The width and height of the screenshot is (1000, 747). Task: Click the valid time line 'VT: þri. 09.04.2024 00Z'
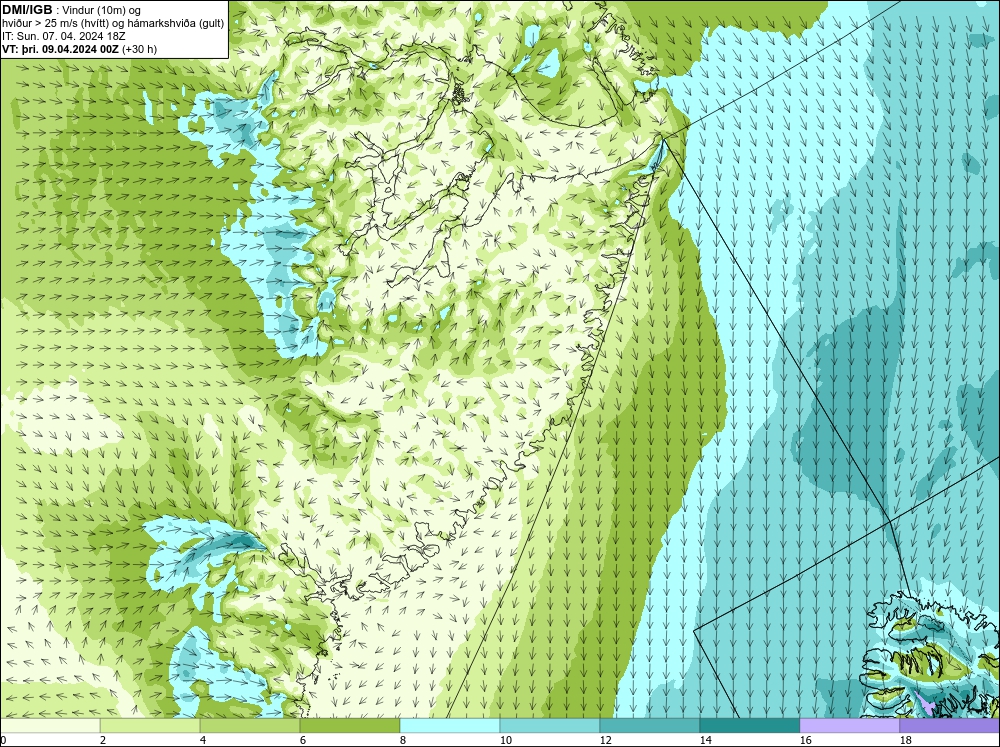click(x=60, y=49)
